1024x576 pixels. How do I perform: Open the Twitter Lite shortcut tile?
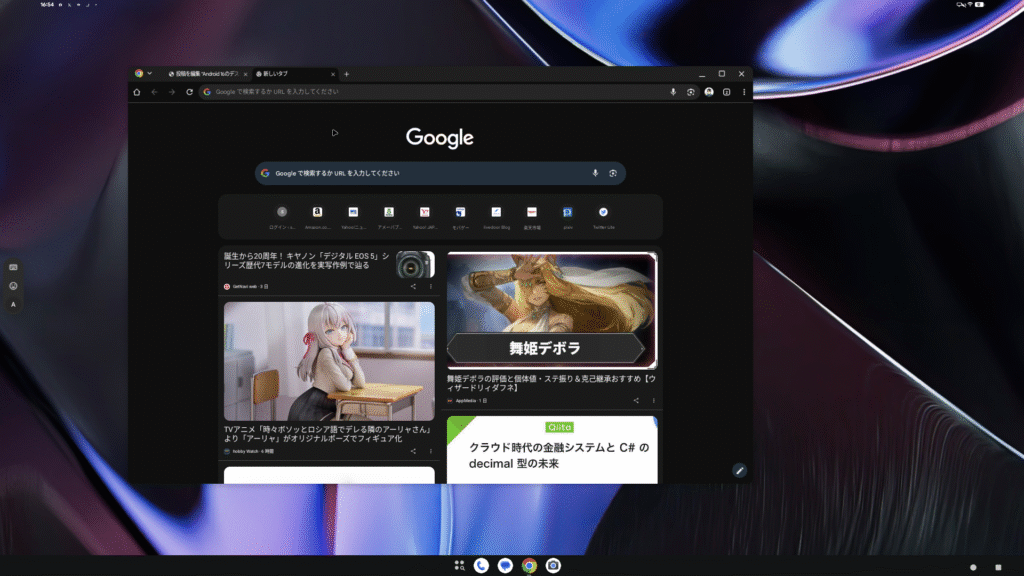pos(603,213)
